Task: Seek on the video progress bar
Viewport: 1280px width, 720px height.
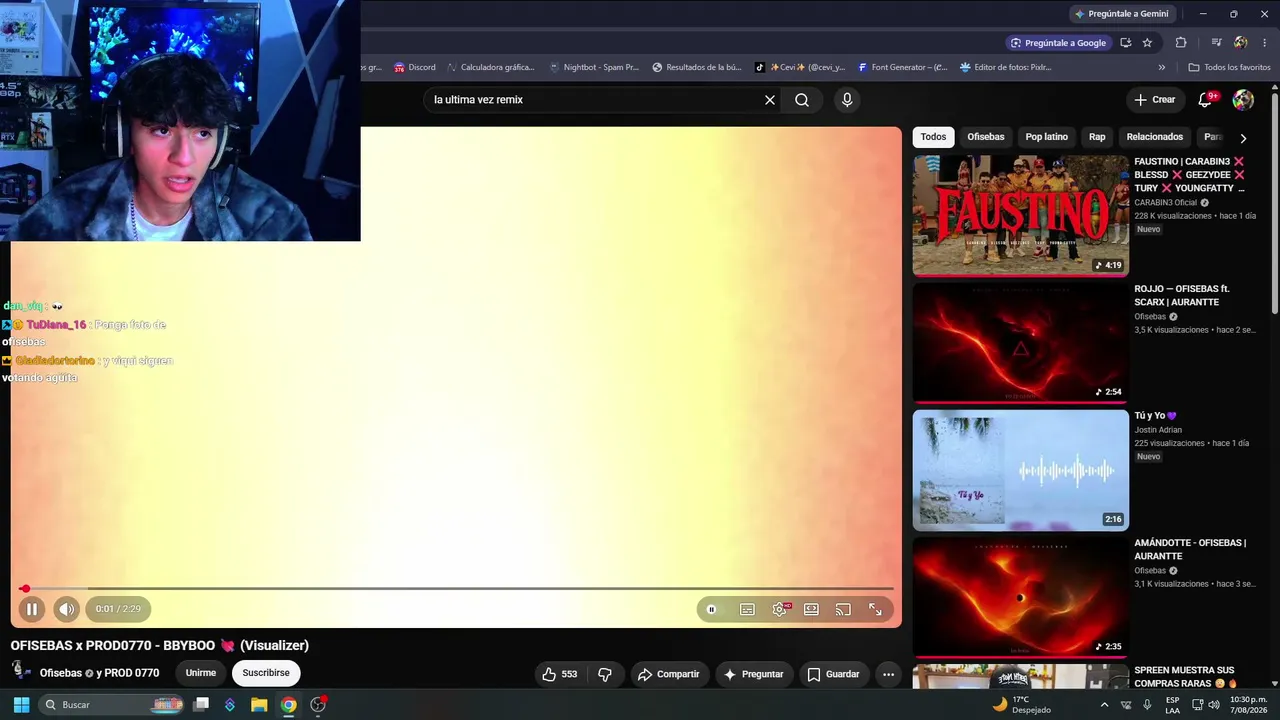Action: click(456, 589)
